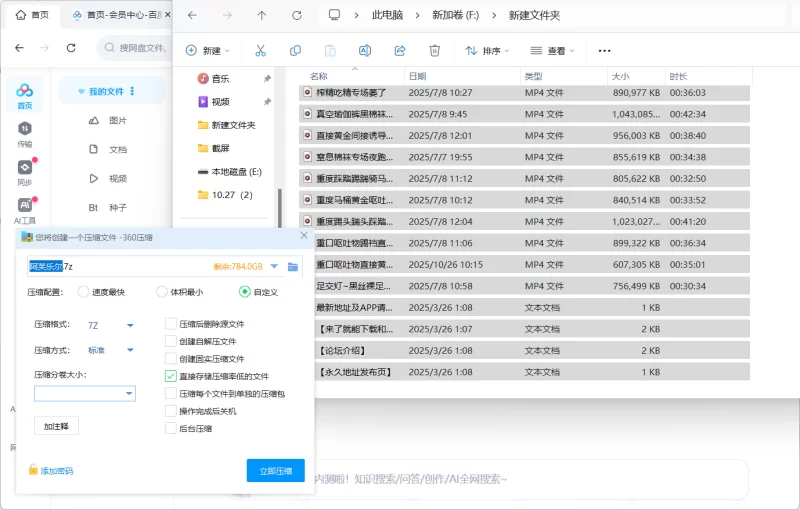Select the 速度最快 compression radio button

[82, 292]
